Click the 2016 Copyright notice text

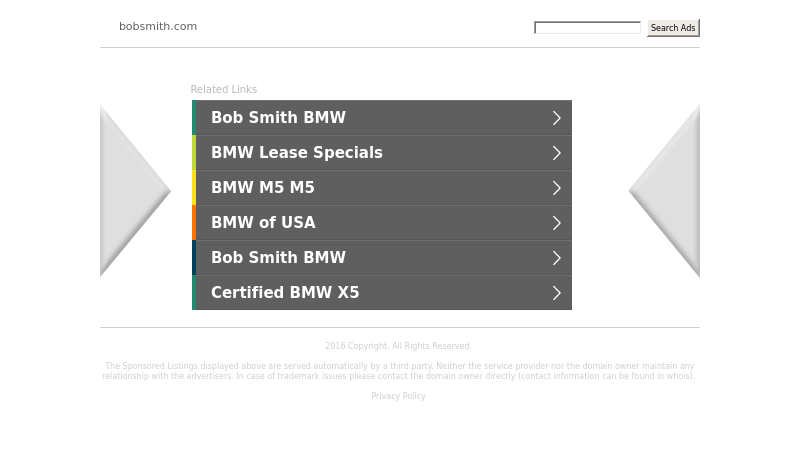click(x=398, y=346)
